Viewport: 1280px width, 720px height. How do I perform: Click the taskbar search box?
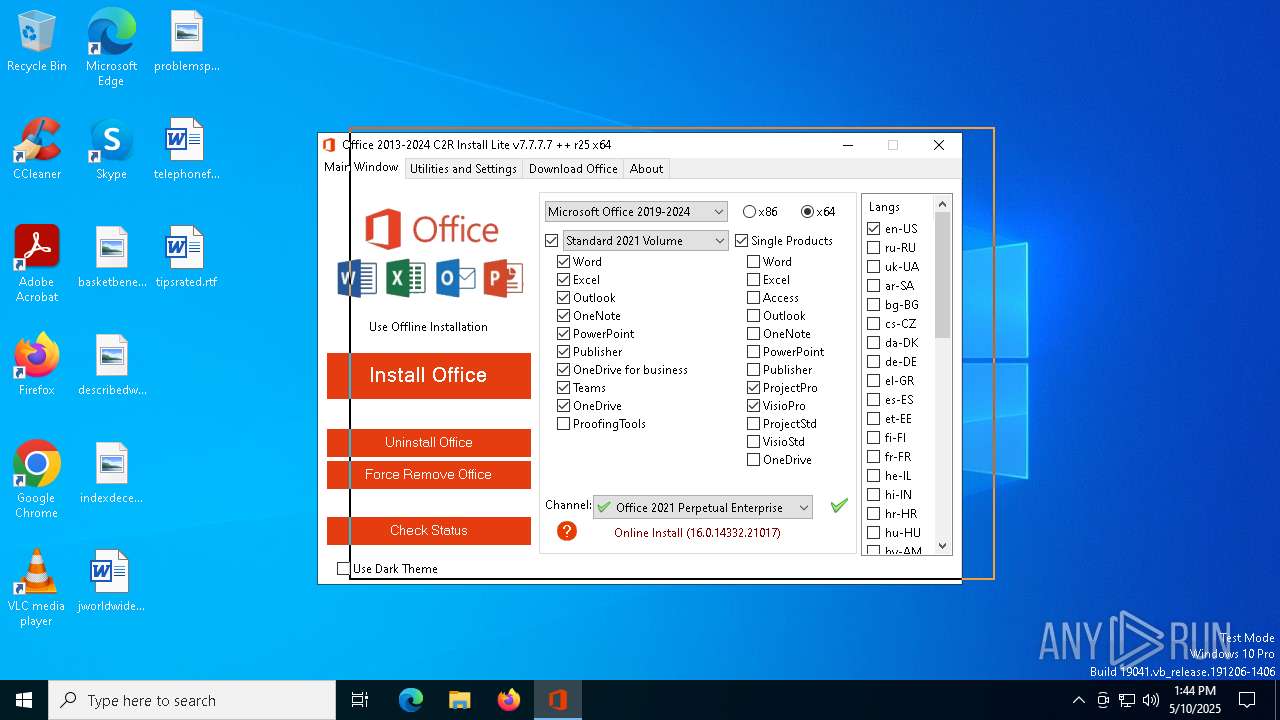192,700
